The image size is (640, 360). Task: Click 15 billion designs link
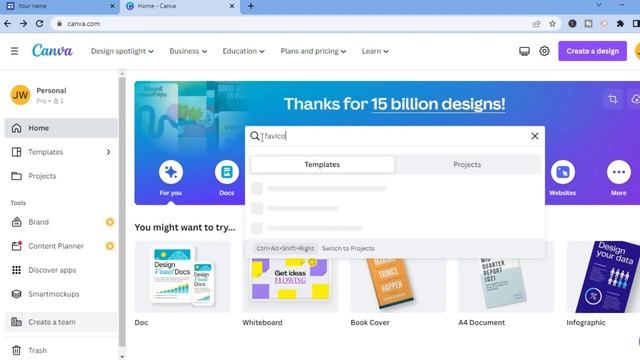pos(438,104)
